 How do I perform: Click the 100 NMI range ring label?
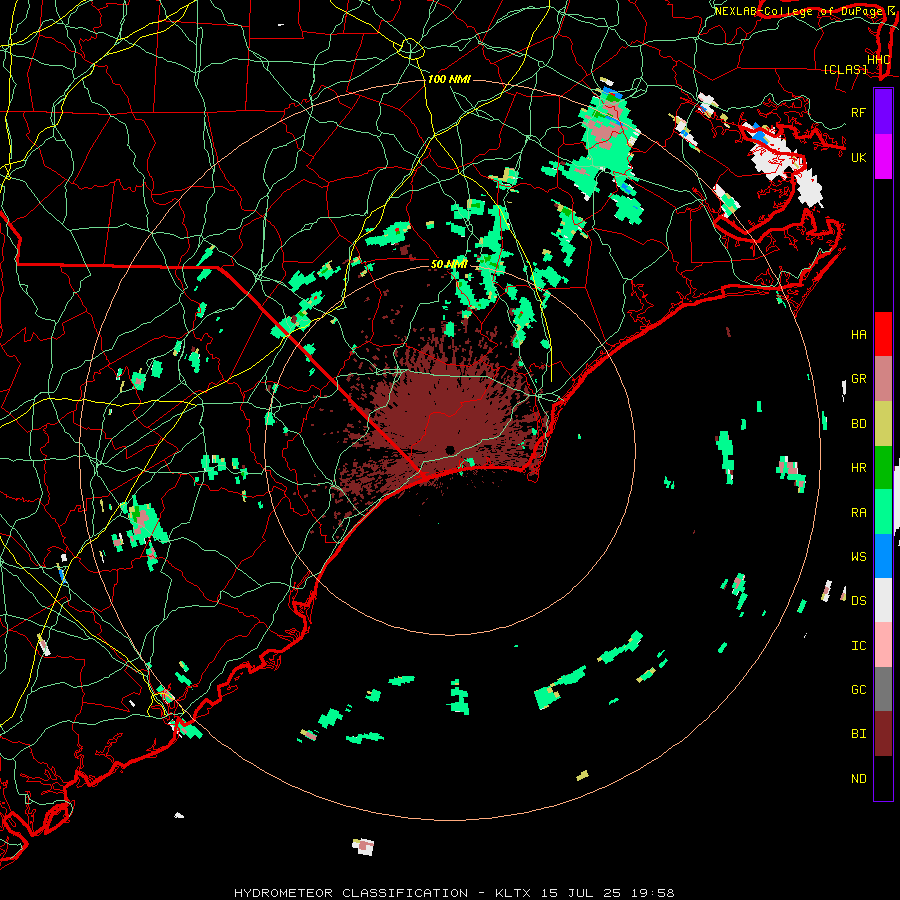pos(449,79)
